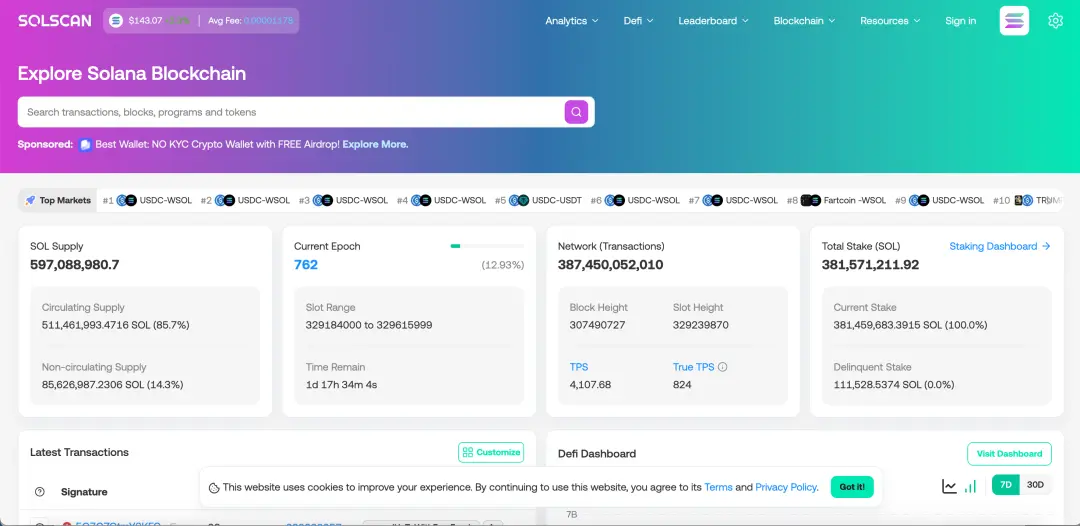
Task: Show the True TPS info icon
Action: pyautogui.click(x=723, y=367)
